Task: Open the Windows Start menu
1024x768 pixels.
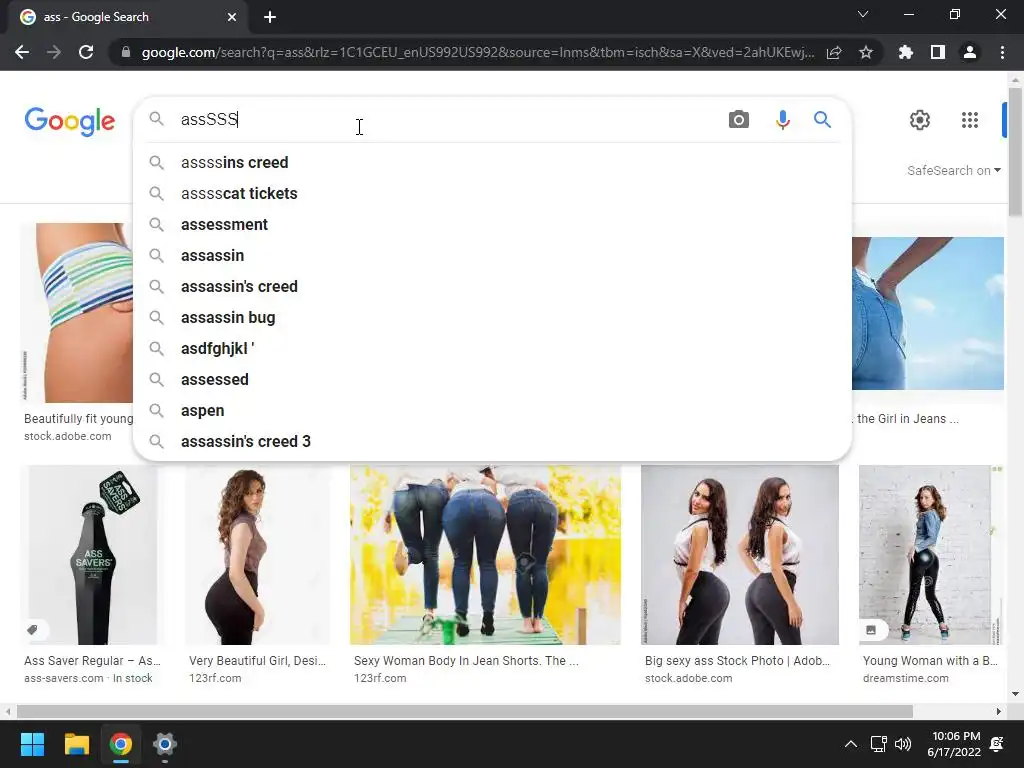Action: [32, 744]
